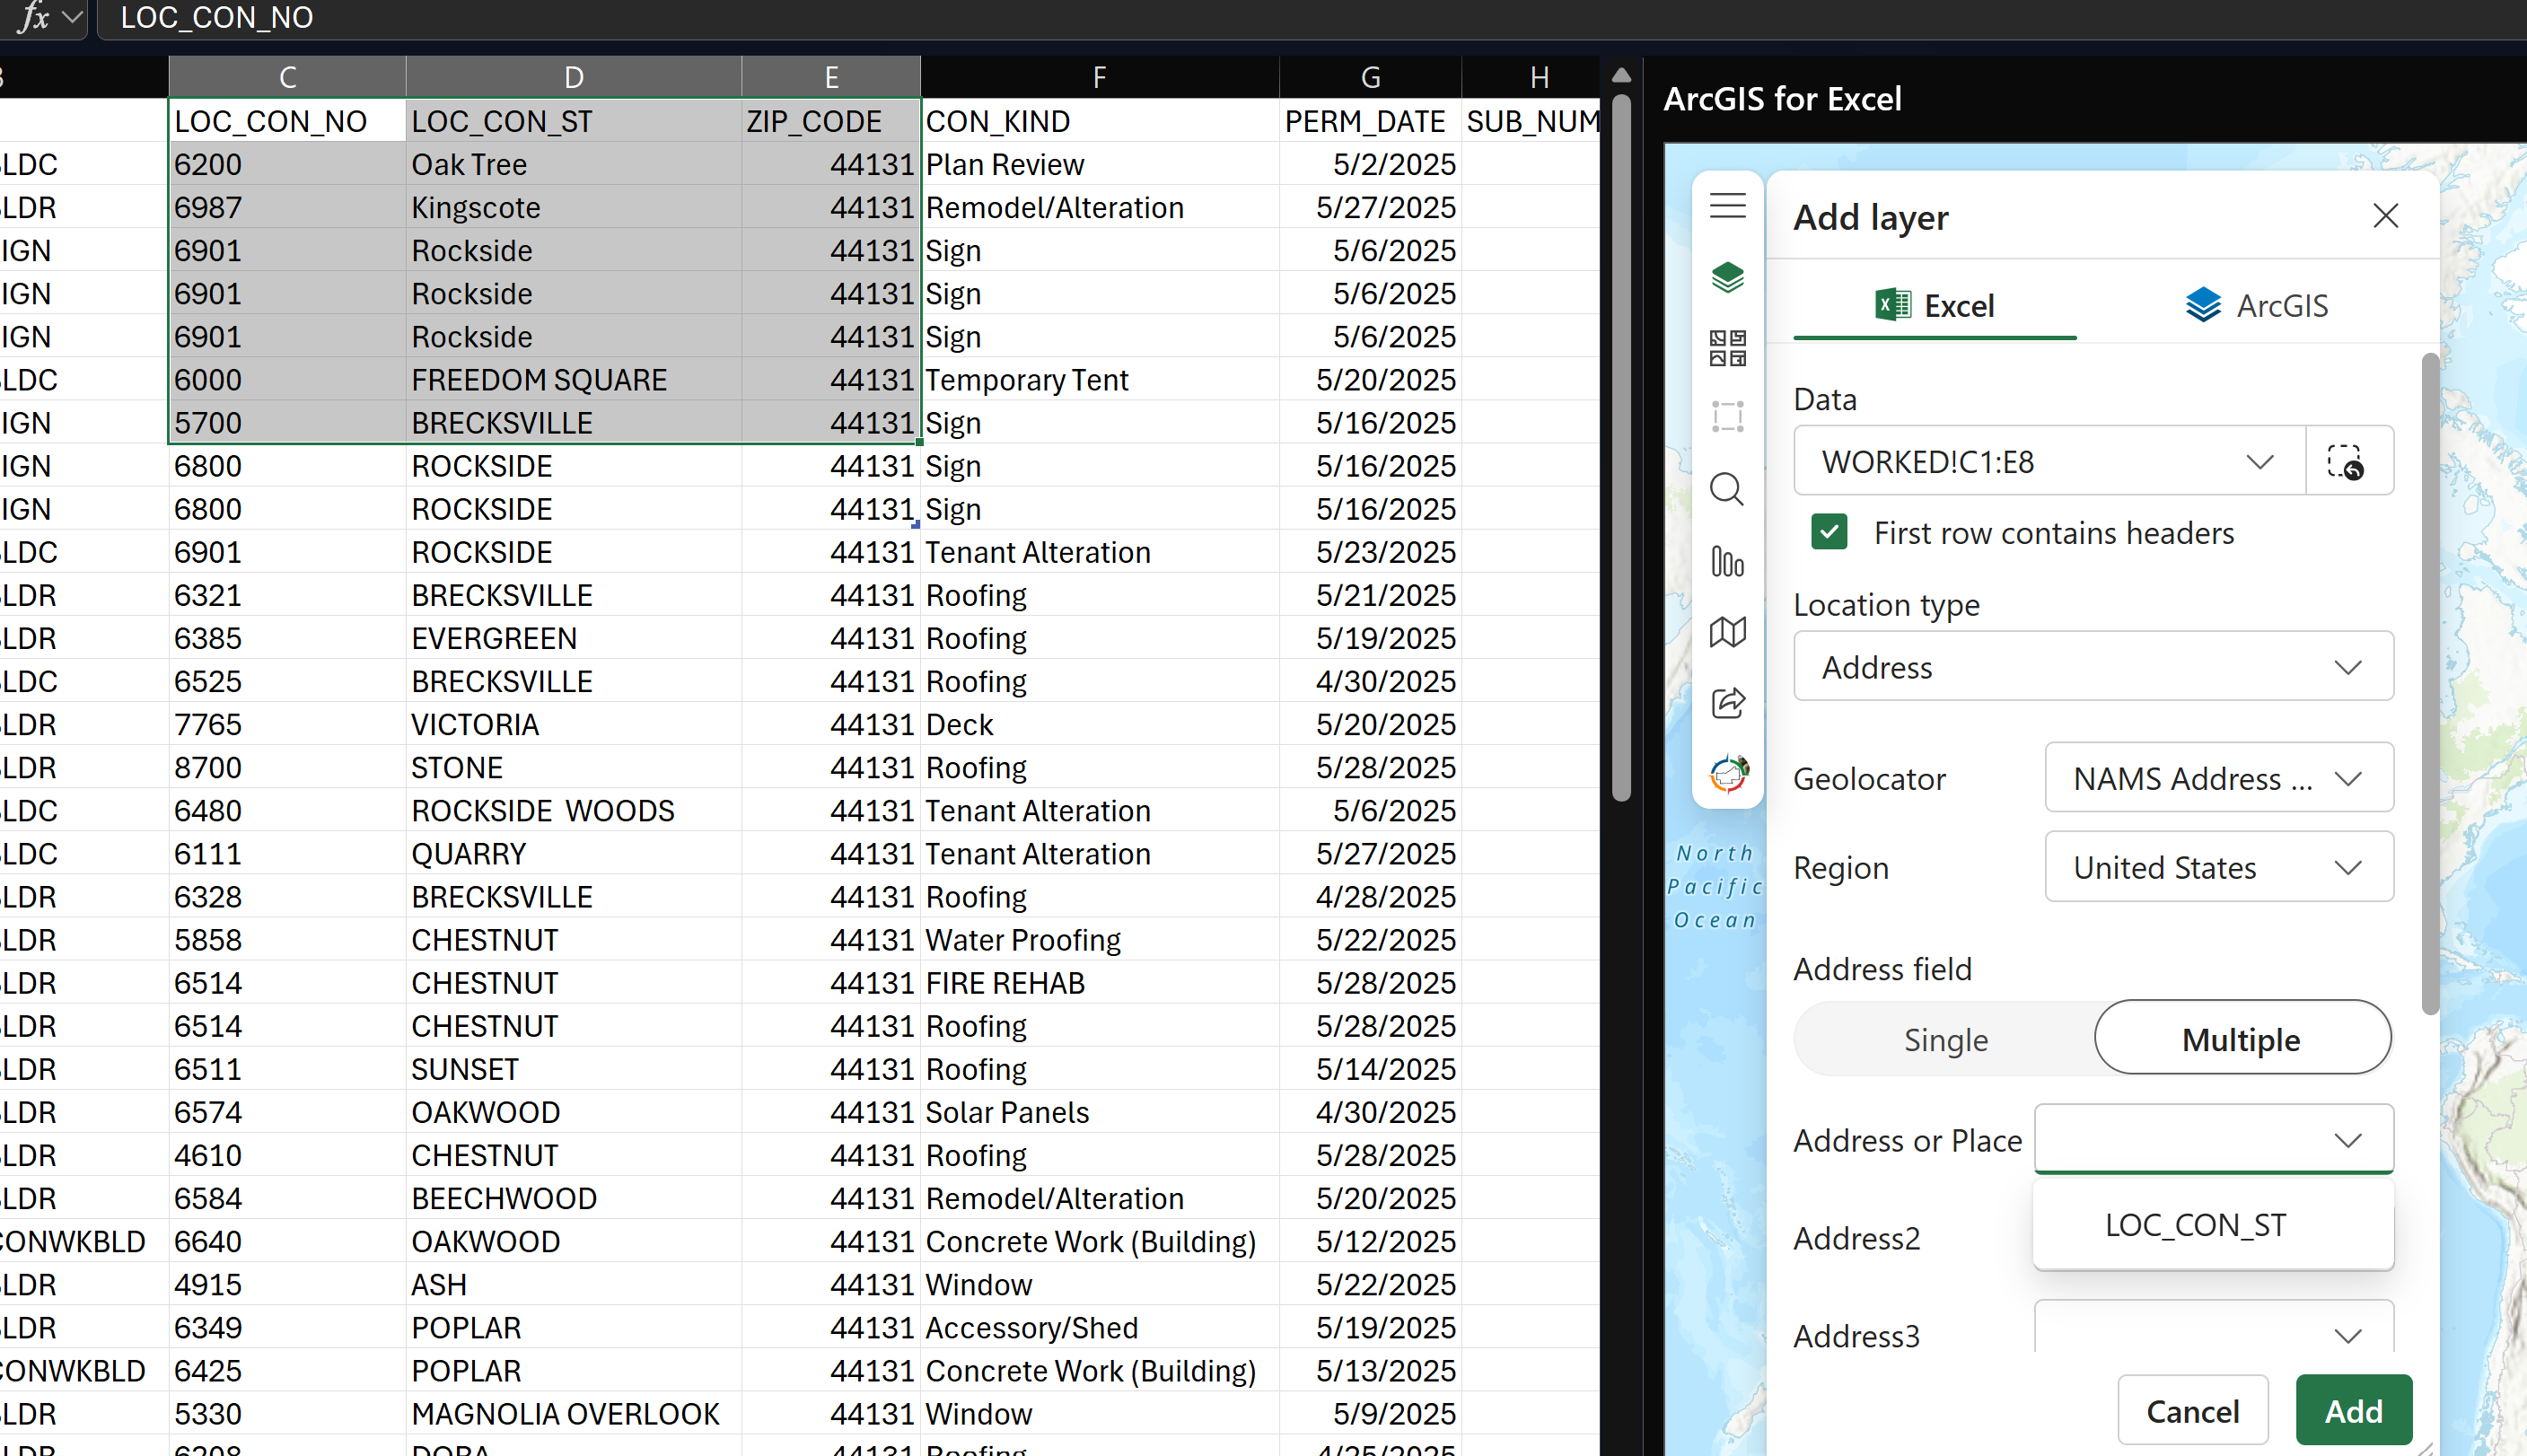Screen dimensions: 2527x1456
Task: Keep Address field on Multiple
Action: click(x=2241, y=1038)
